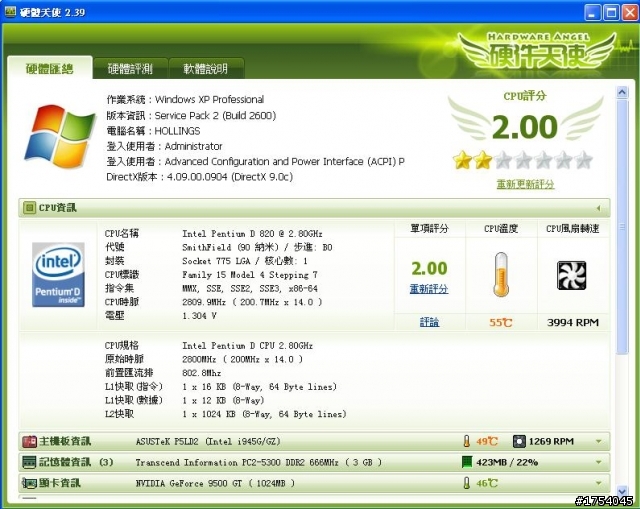This screenshot has width=640, height=509.
Task: Click the CPU score 2.00 with wings
Action: (x=525, y=126)
